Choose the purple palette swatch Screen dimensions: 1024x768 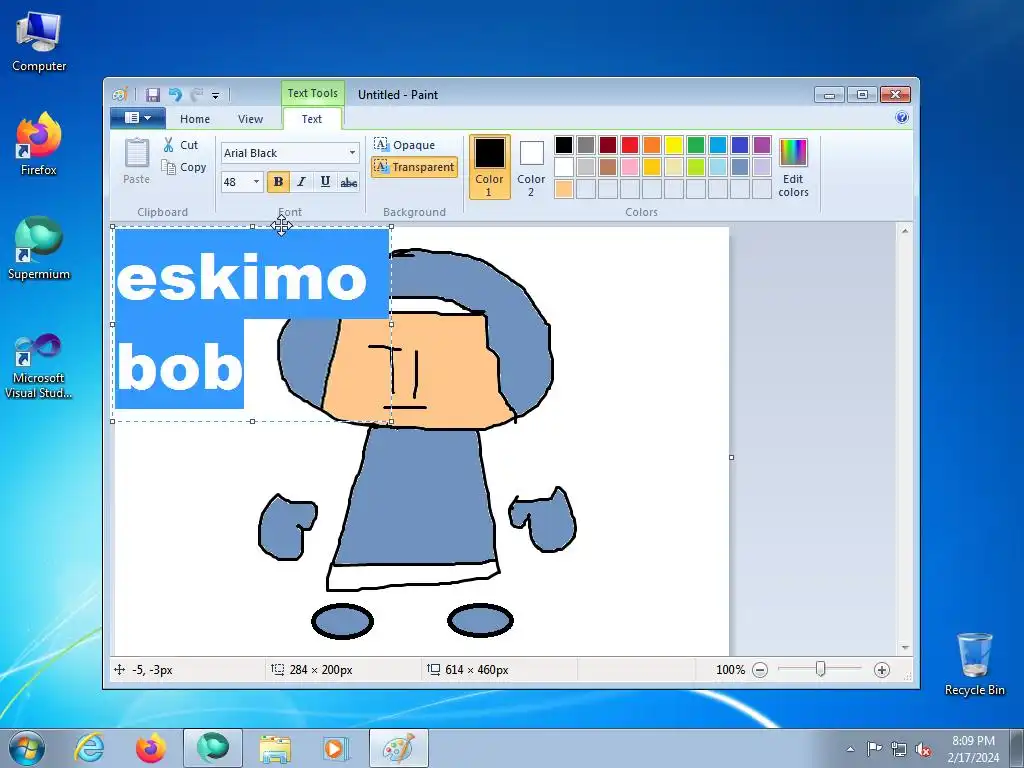tap(761, 145)
